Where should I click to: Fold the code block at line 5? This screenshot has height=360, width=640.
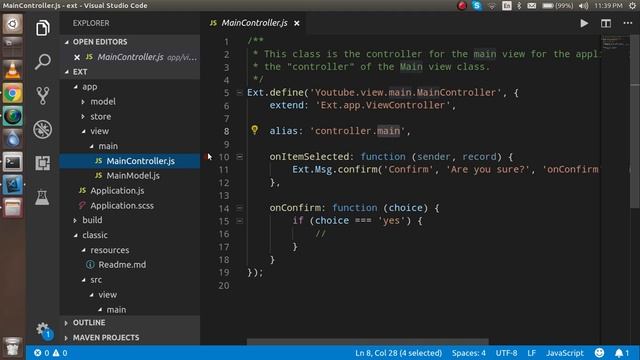(x=239, y=93)
